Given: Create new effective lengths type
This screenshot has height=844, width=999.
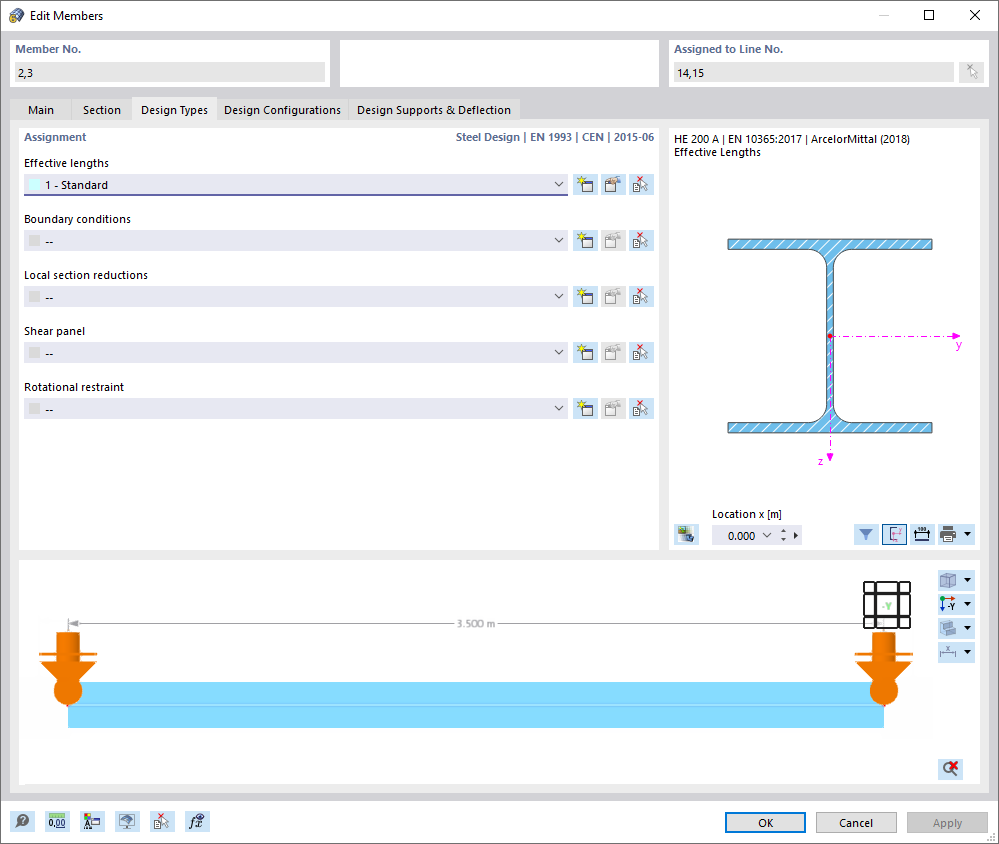Looking at the screenshot, I should [585, 185].
